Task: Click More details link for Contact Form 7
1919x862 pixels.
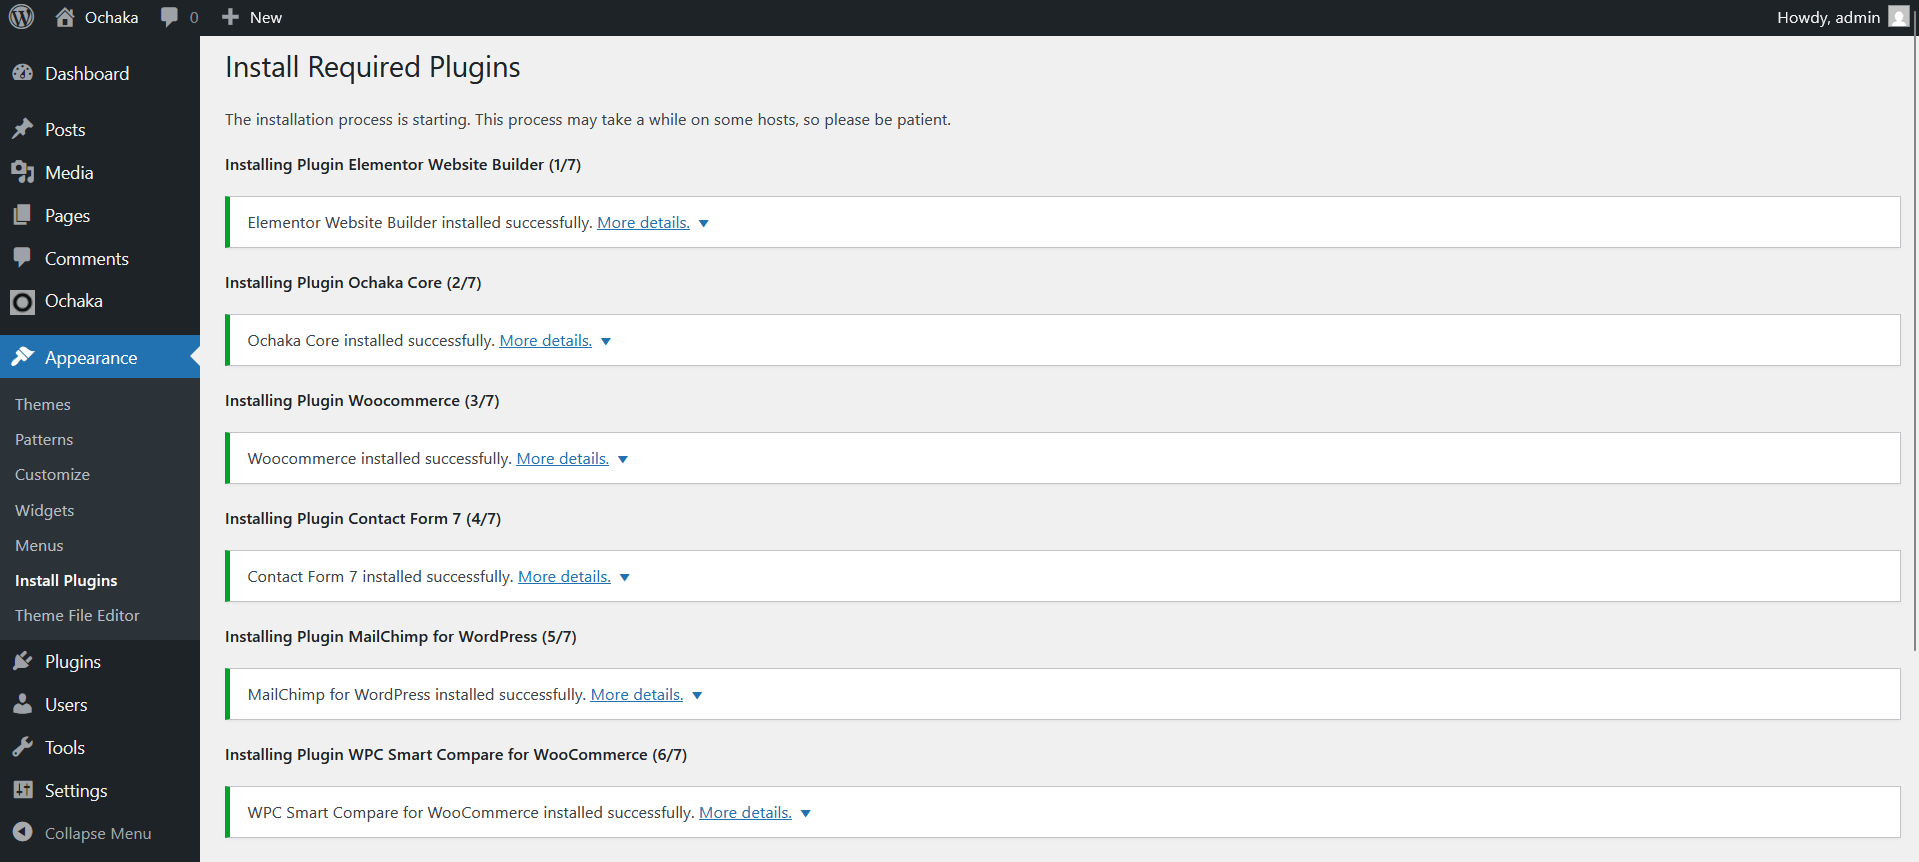Action: click(x=564, y=576)
